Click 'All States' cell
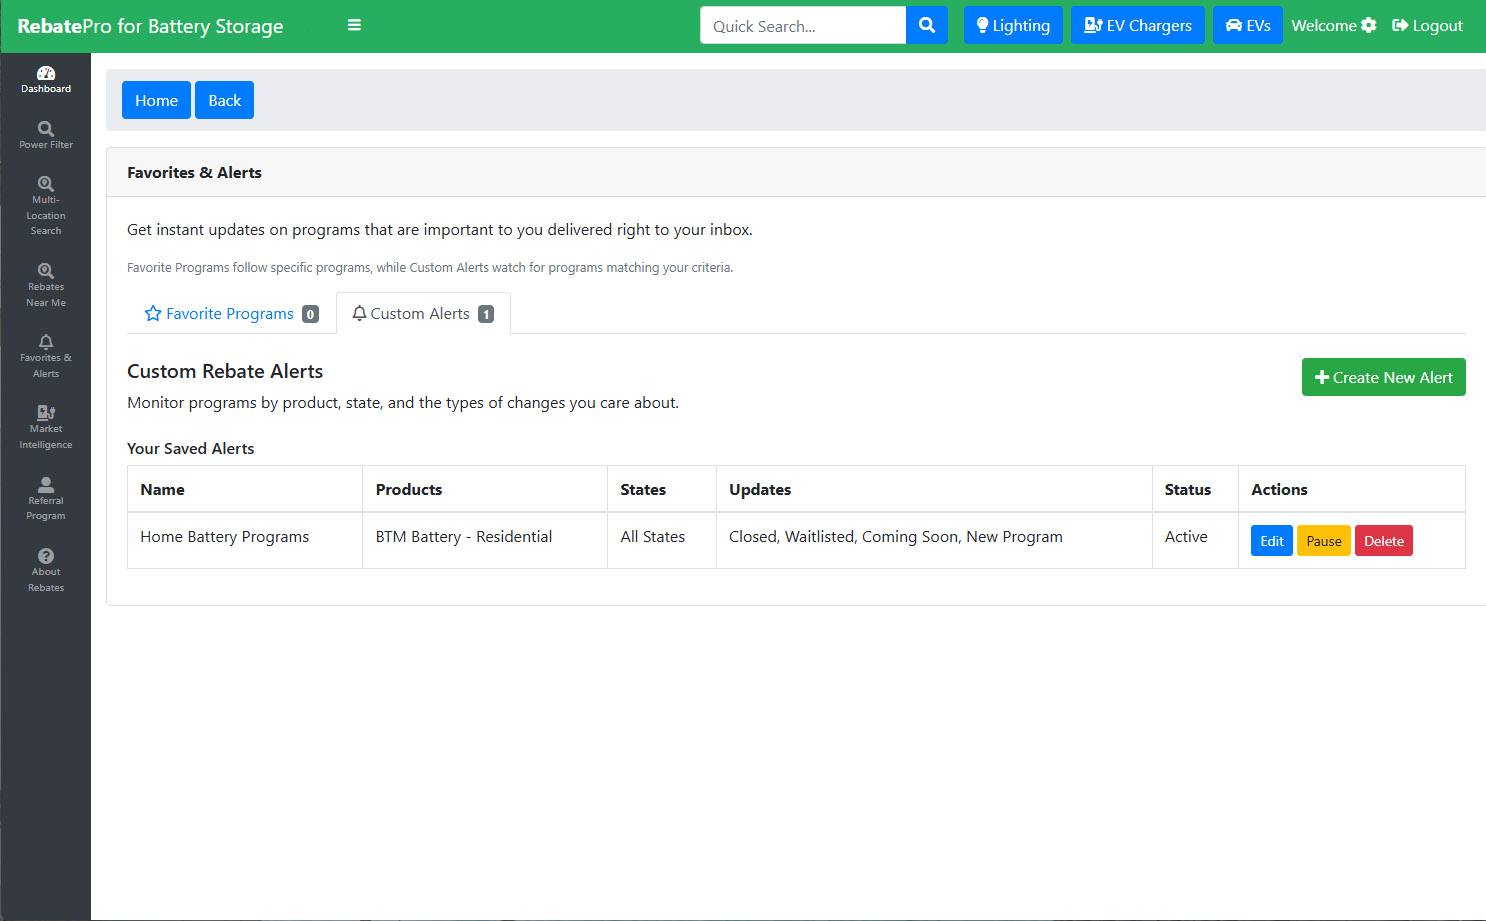The width and height of the screenshot is (1486, 921). pyautogui.click(x=662, y=540)
